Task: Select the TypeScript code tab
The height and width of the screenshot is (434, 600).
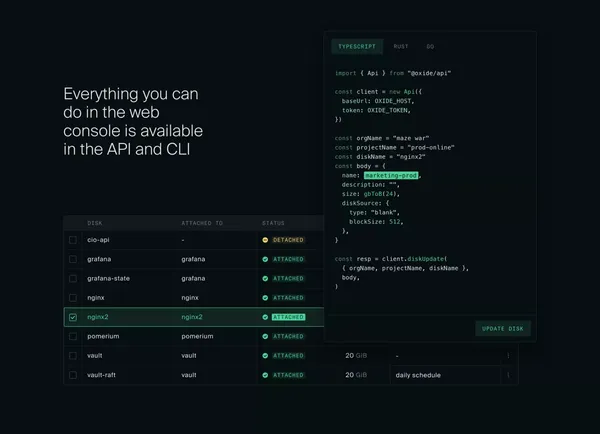Action: [357, 46]
